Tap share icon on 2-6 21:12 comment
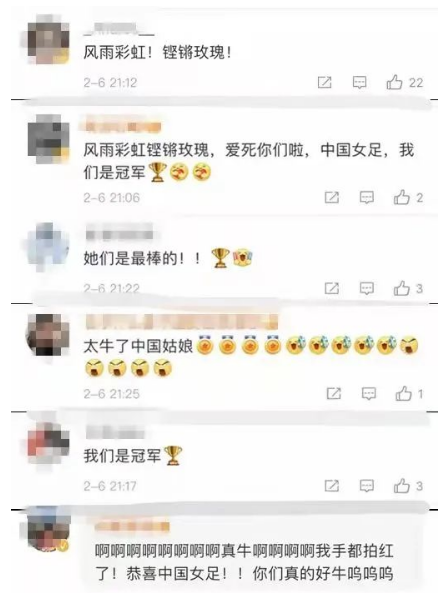Screen dimensions: 444x600 click(325, 82)
